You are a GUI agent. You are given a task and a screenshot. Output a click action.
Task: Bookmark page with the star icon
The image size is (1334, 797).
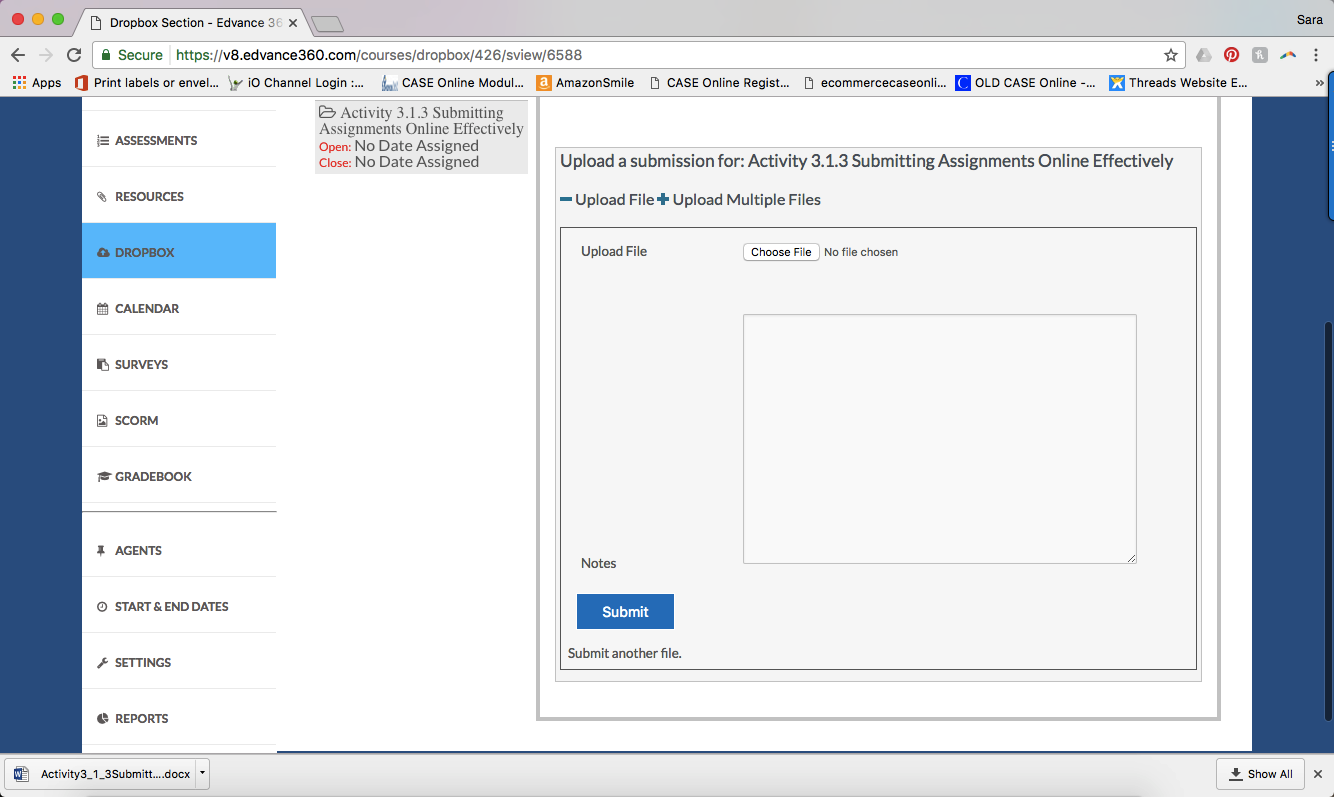[x=1170, y=55]
